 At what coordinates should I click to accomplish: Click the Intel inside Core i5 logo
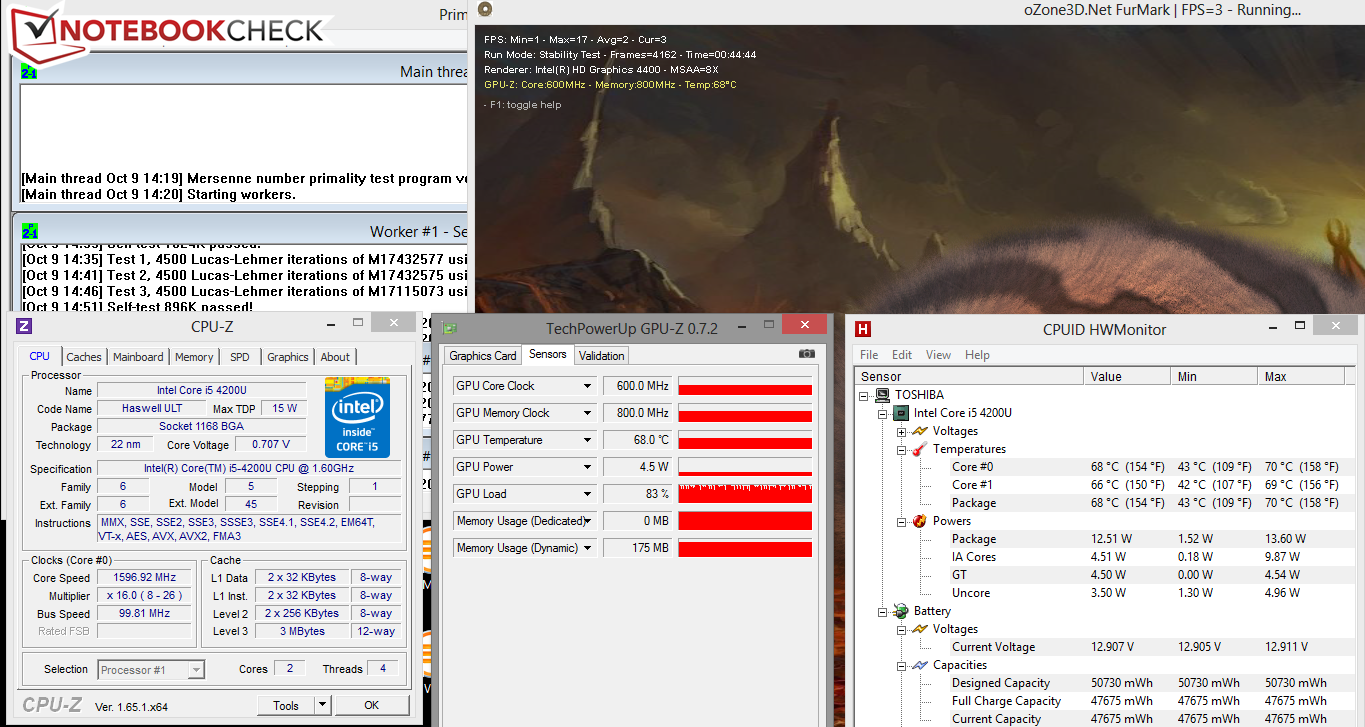pyautogui.click(x=357, y=417)
